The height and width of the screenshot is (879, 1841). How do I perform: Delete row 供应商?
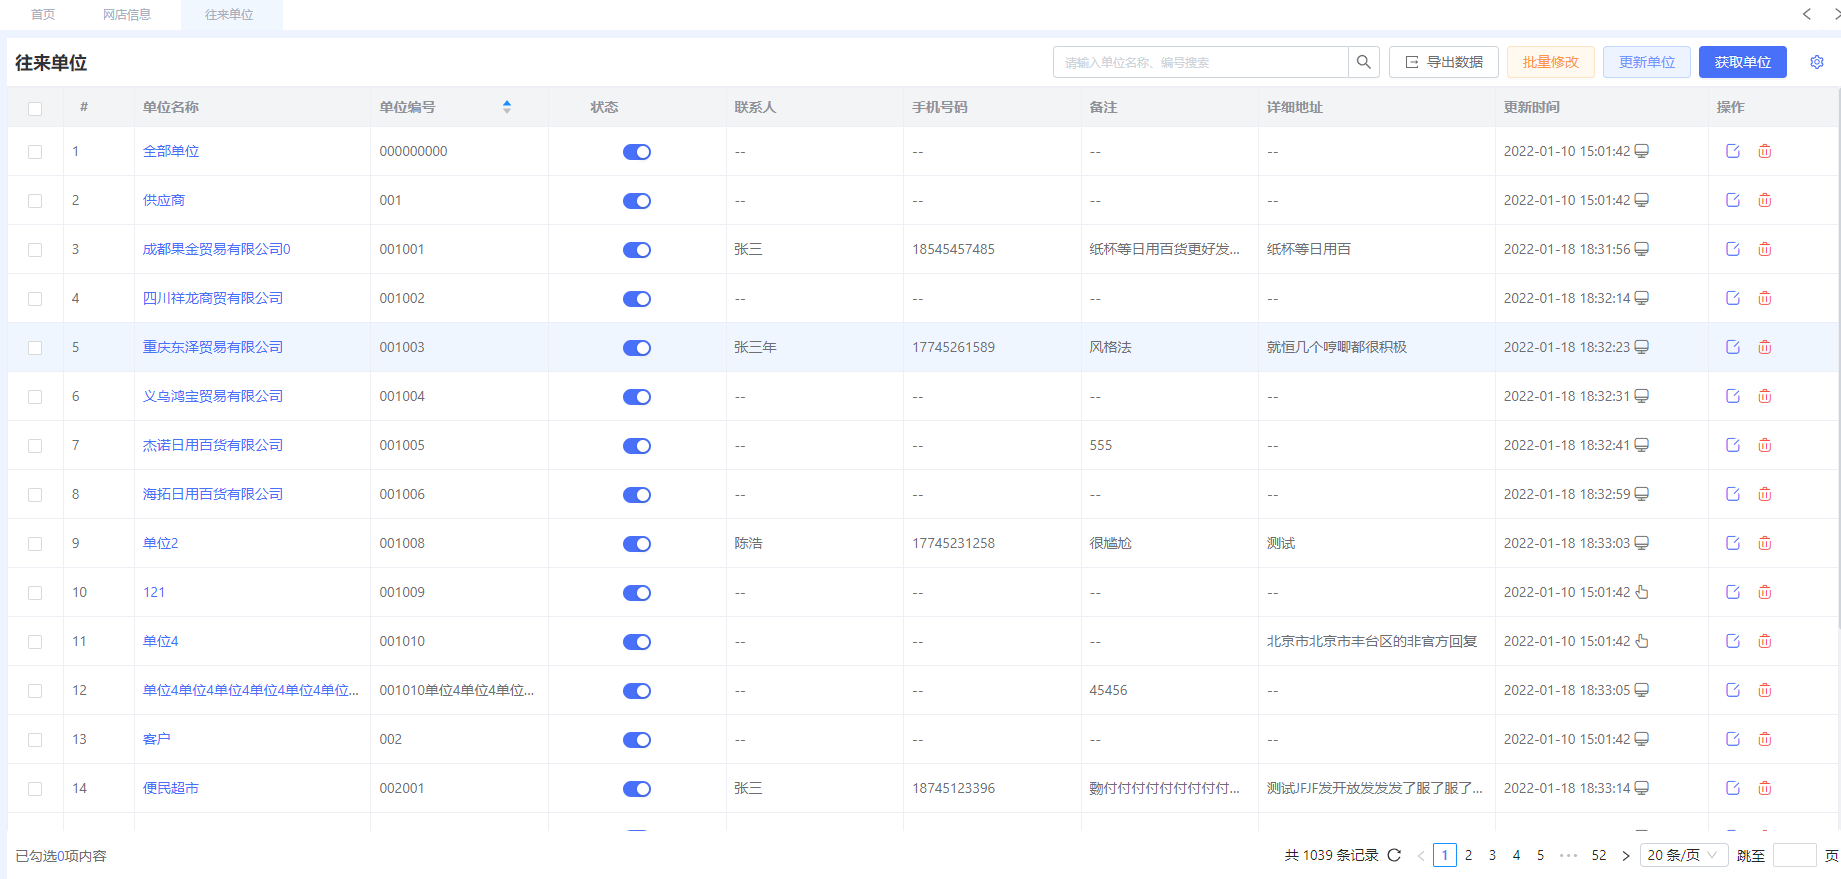pyautogui.click(x=1765, y=200)
